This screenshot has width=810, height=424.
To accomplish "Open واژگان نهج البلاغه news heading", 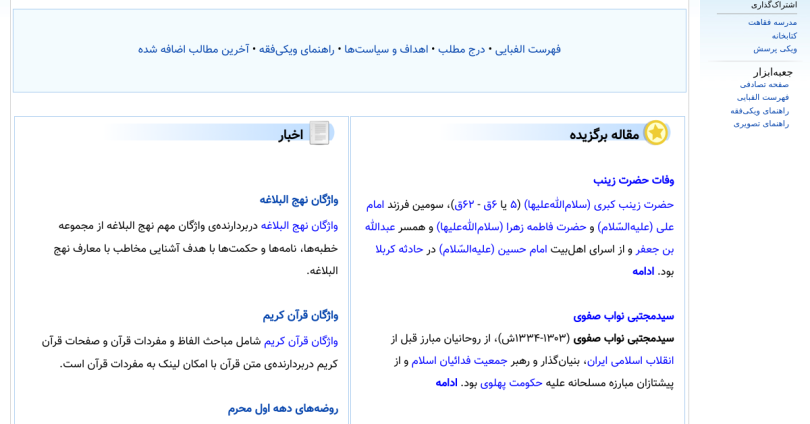I will [299, 200].
